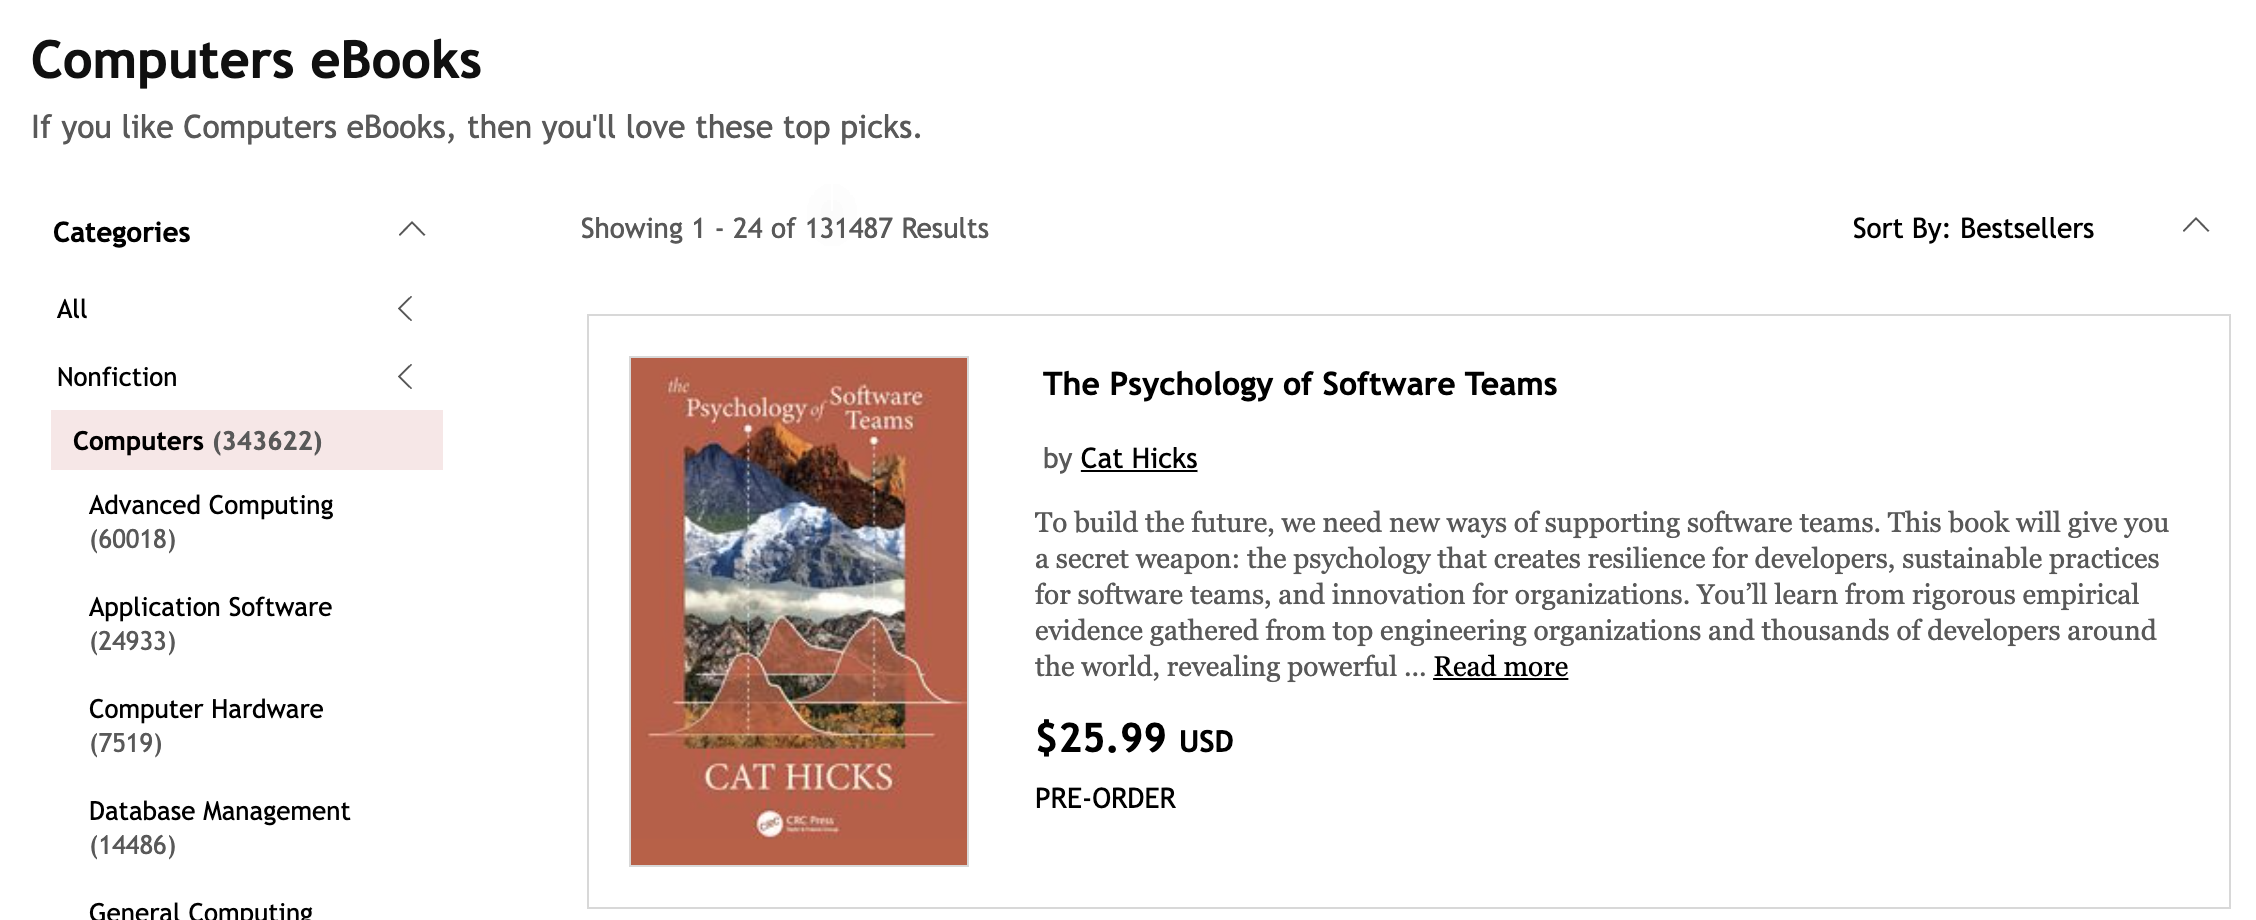Open the Application Software subcategory
The image size is (2256, 920).
click(210, 623)
